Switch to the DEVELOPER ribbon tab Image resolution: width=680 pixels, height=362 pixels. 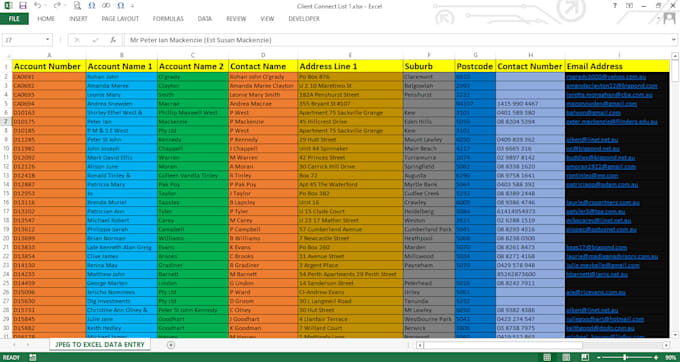(304, 19)
